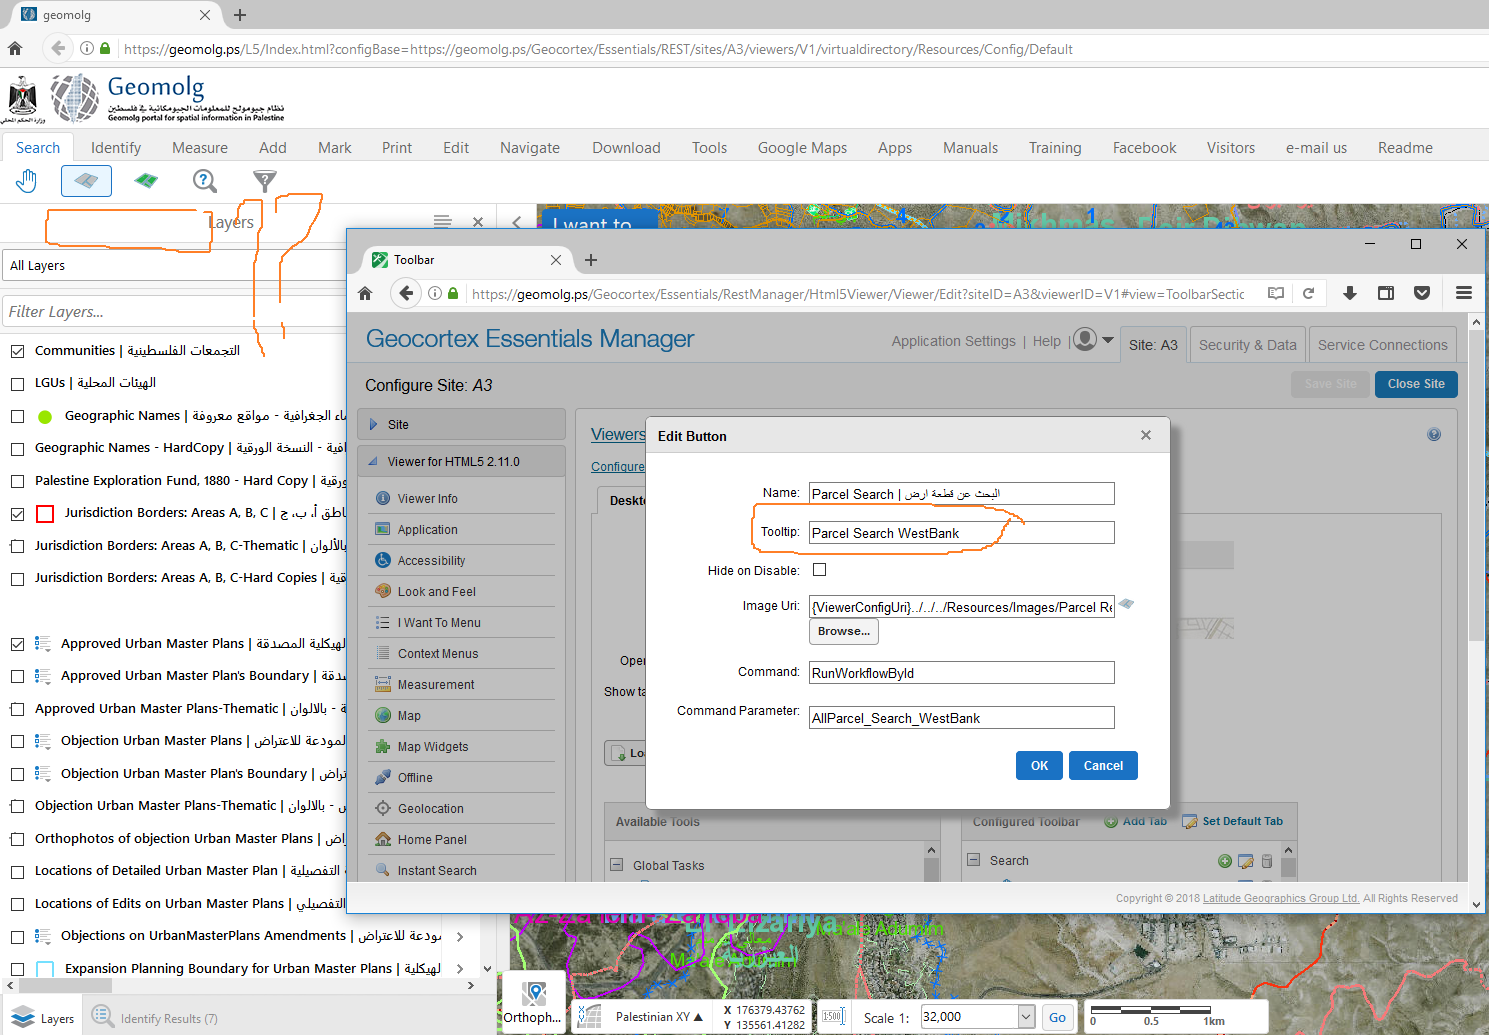
Task: Click the 1:500 scale icon in the status bar
Action: point(833,1017)
